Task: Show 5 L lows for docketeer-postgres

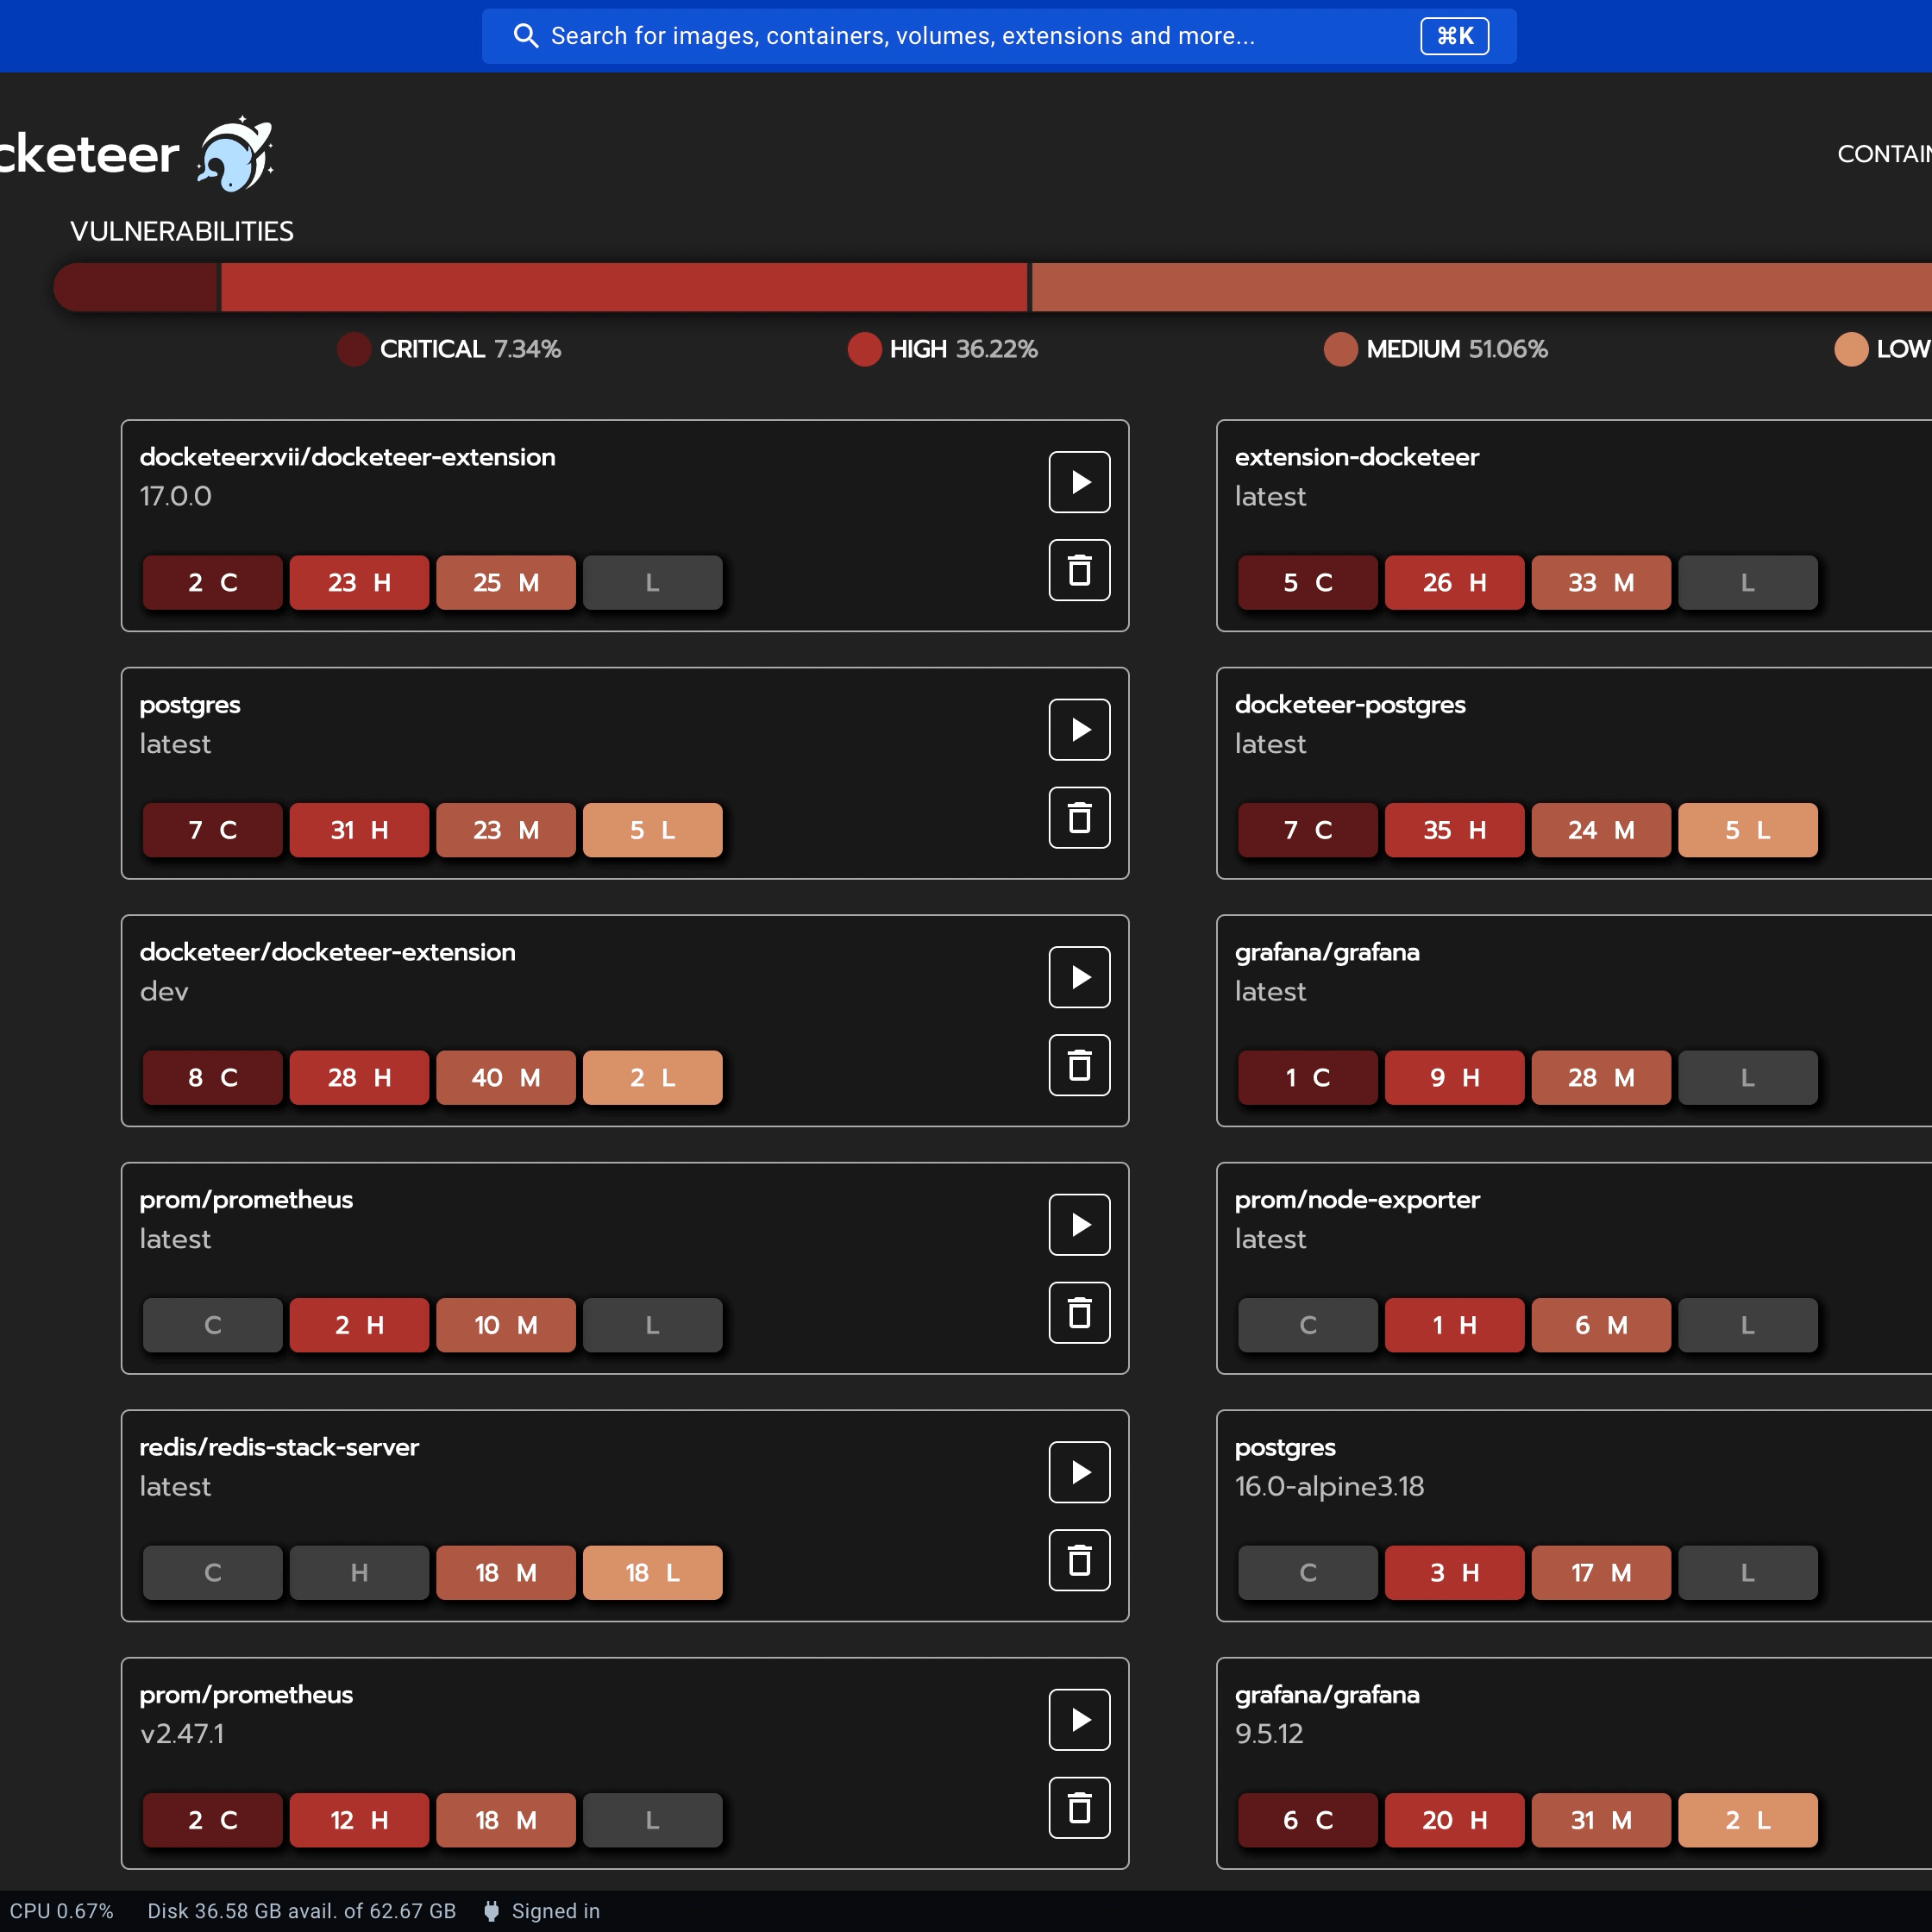Action: (x=1747, y=830)
